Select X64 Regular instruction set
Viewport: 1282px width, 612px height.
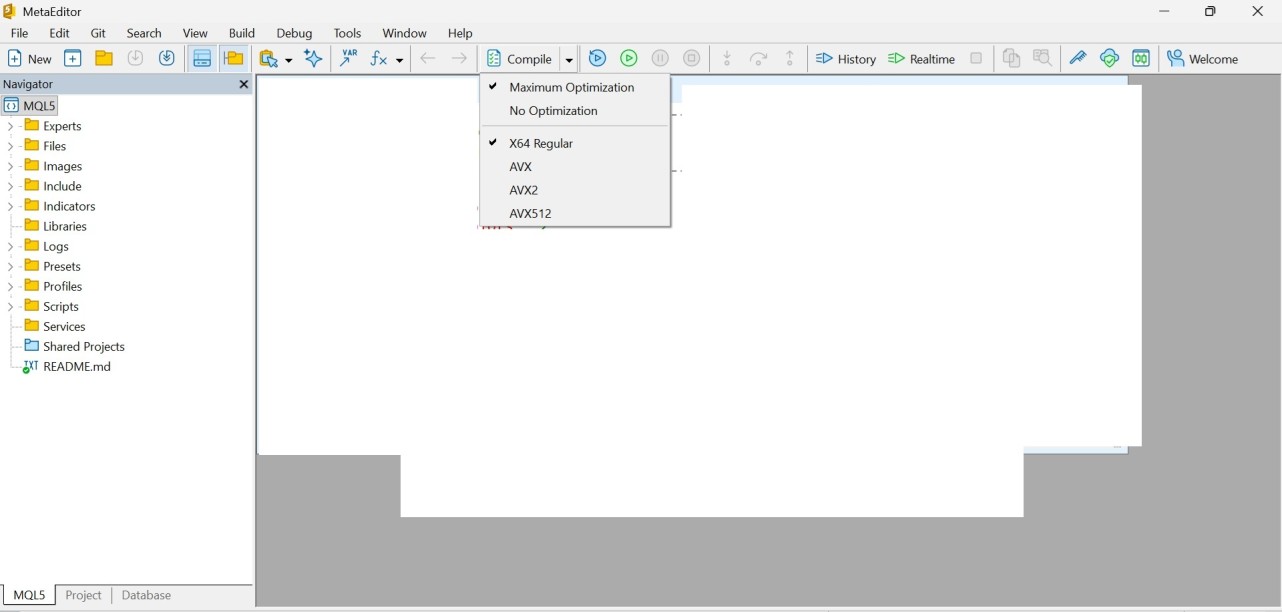point(575,144)
